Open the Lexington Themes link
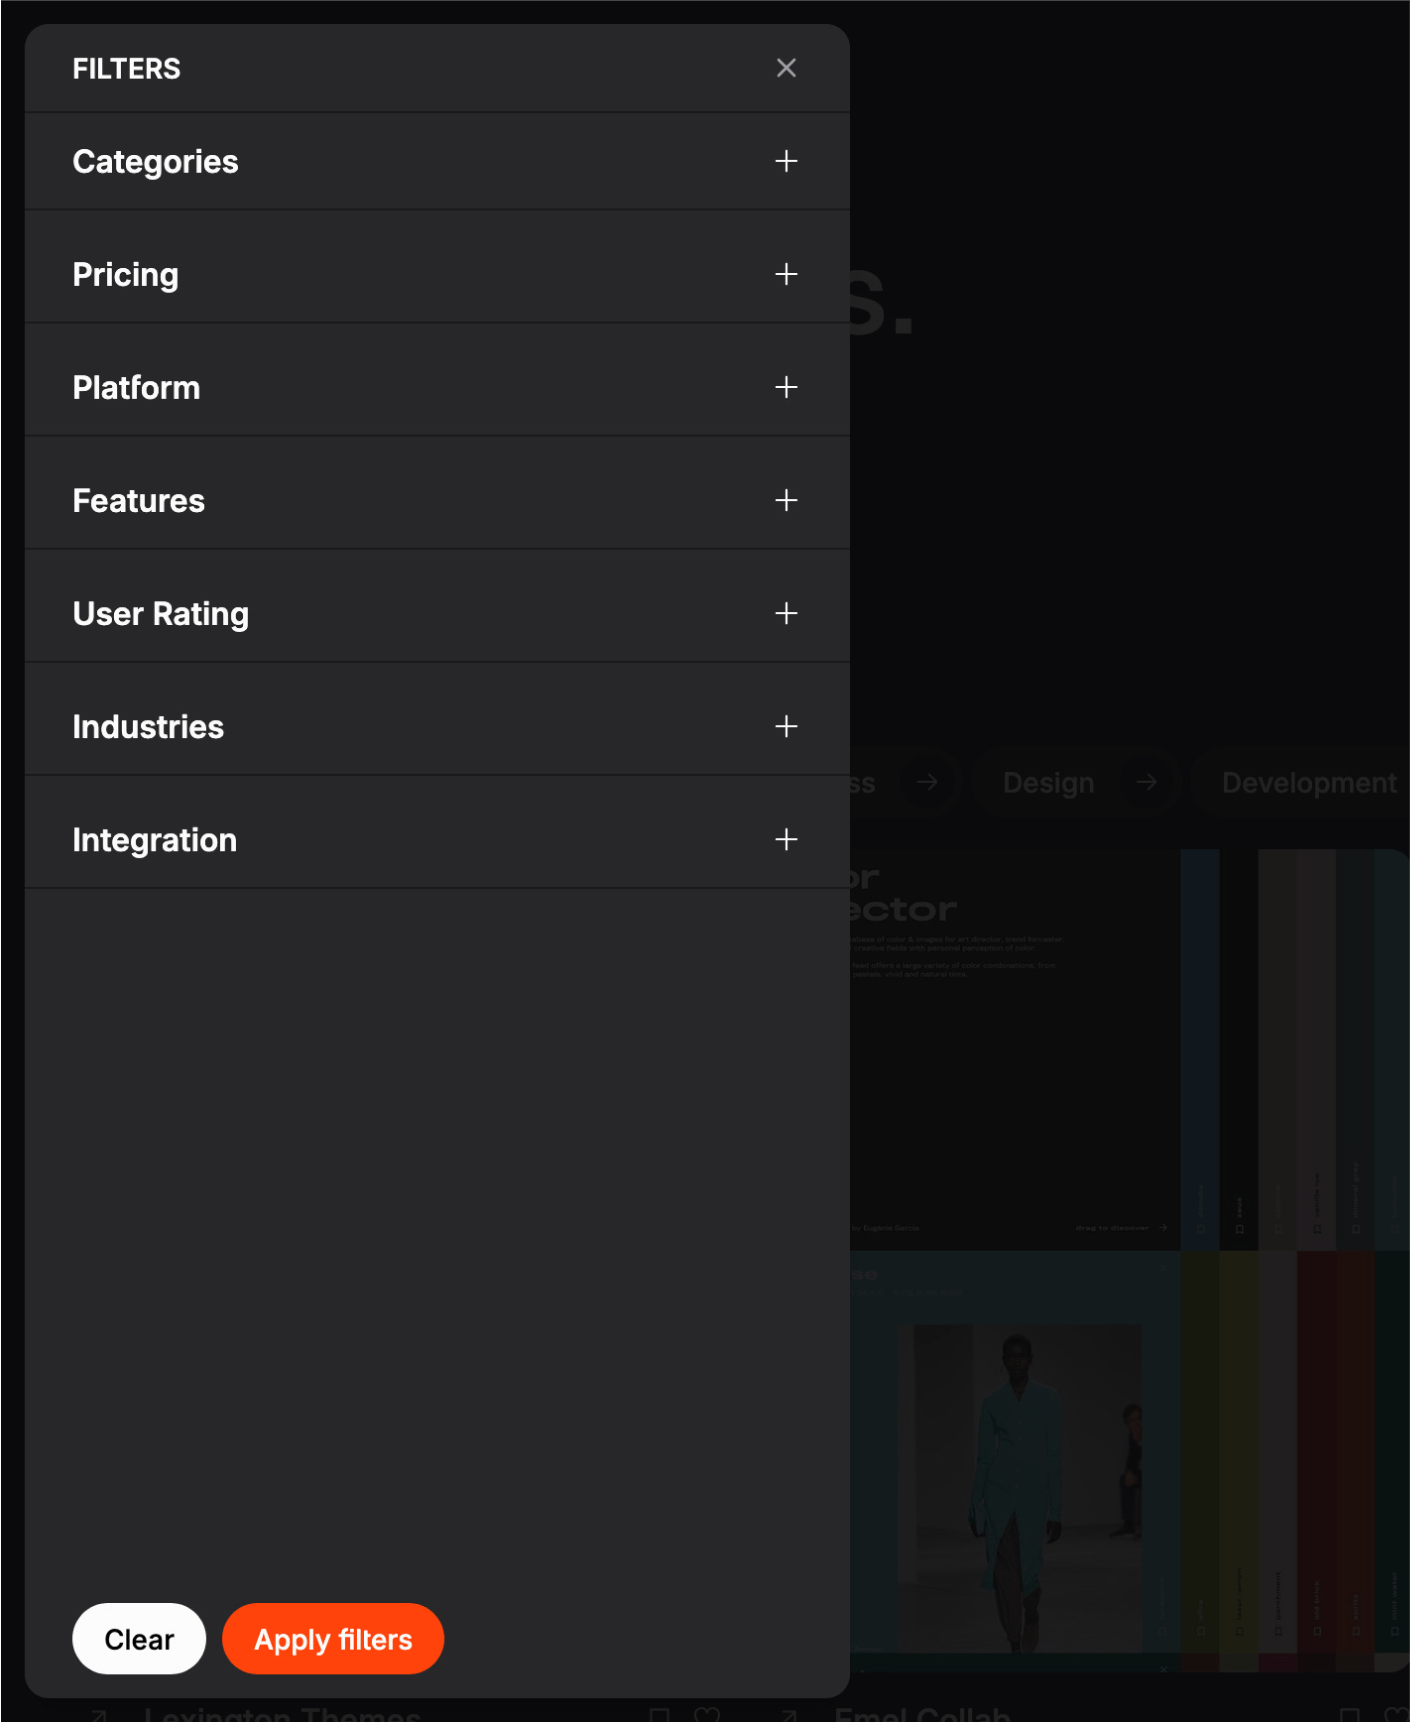 (282, 1714)
